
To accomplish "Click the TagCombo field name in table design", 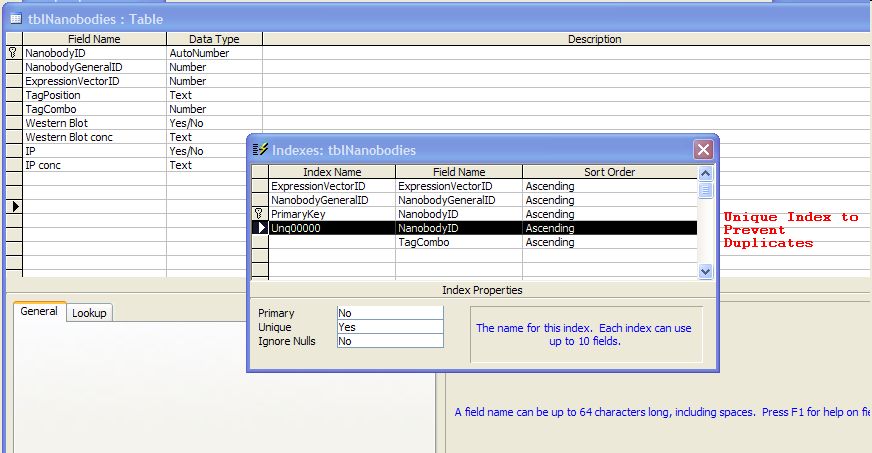I will tap(94, 109).
